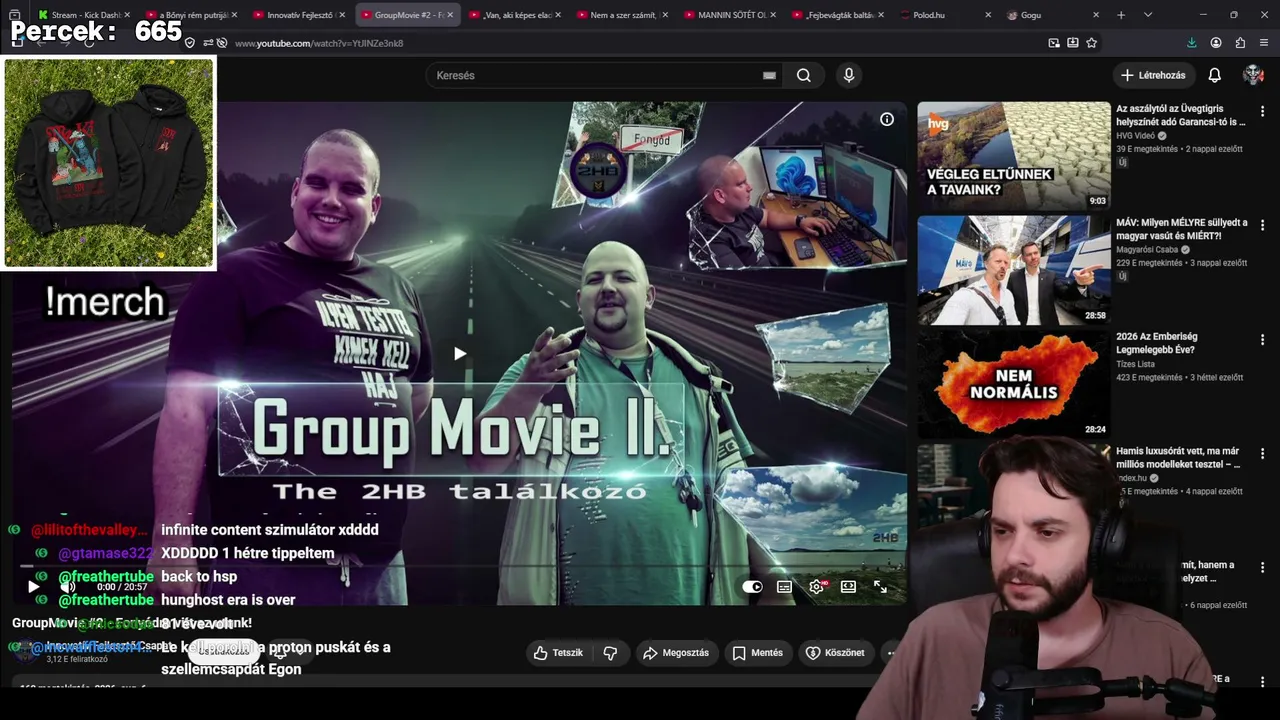Open the 'Az aszálytól az Üvegtigris' video title
Image resolution: width=1280 pixels, height=720 pixels.
(x=1181, y=115)
